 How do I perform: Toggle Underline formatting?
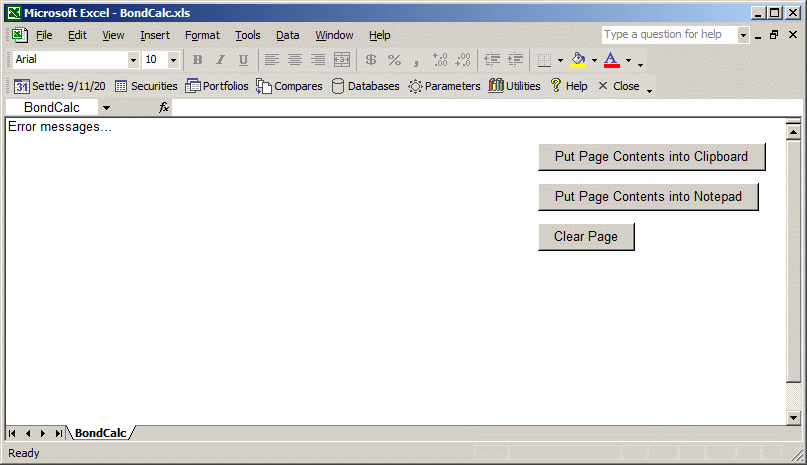[243, 60]
